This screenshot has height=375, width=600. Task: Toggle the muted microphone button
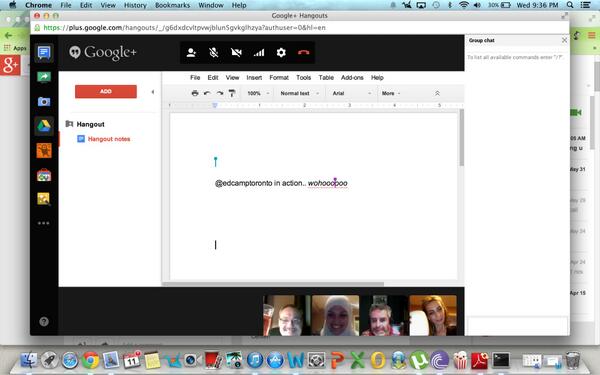point(214,52)
